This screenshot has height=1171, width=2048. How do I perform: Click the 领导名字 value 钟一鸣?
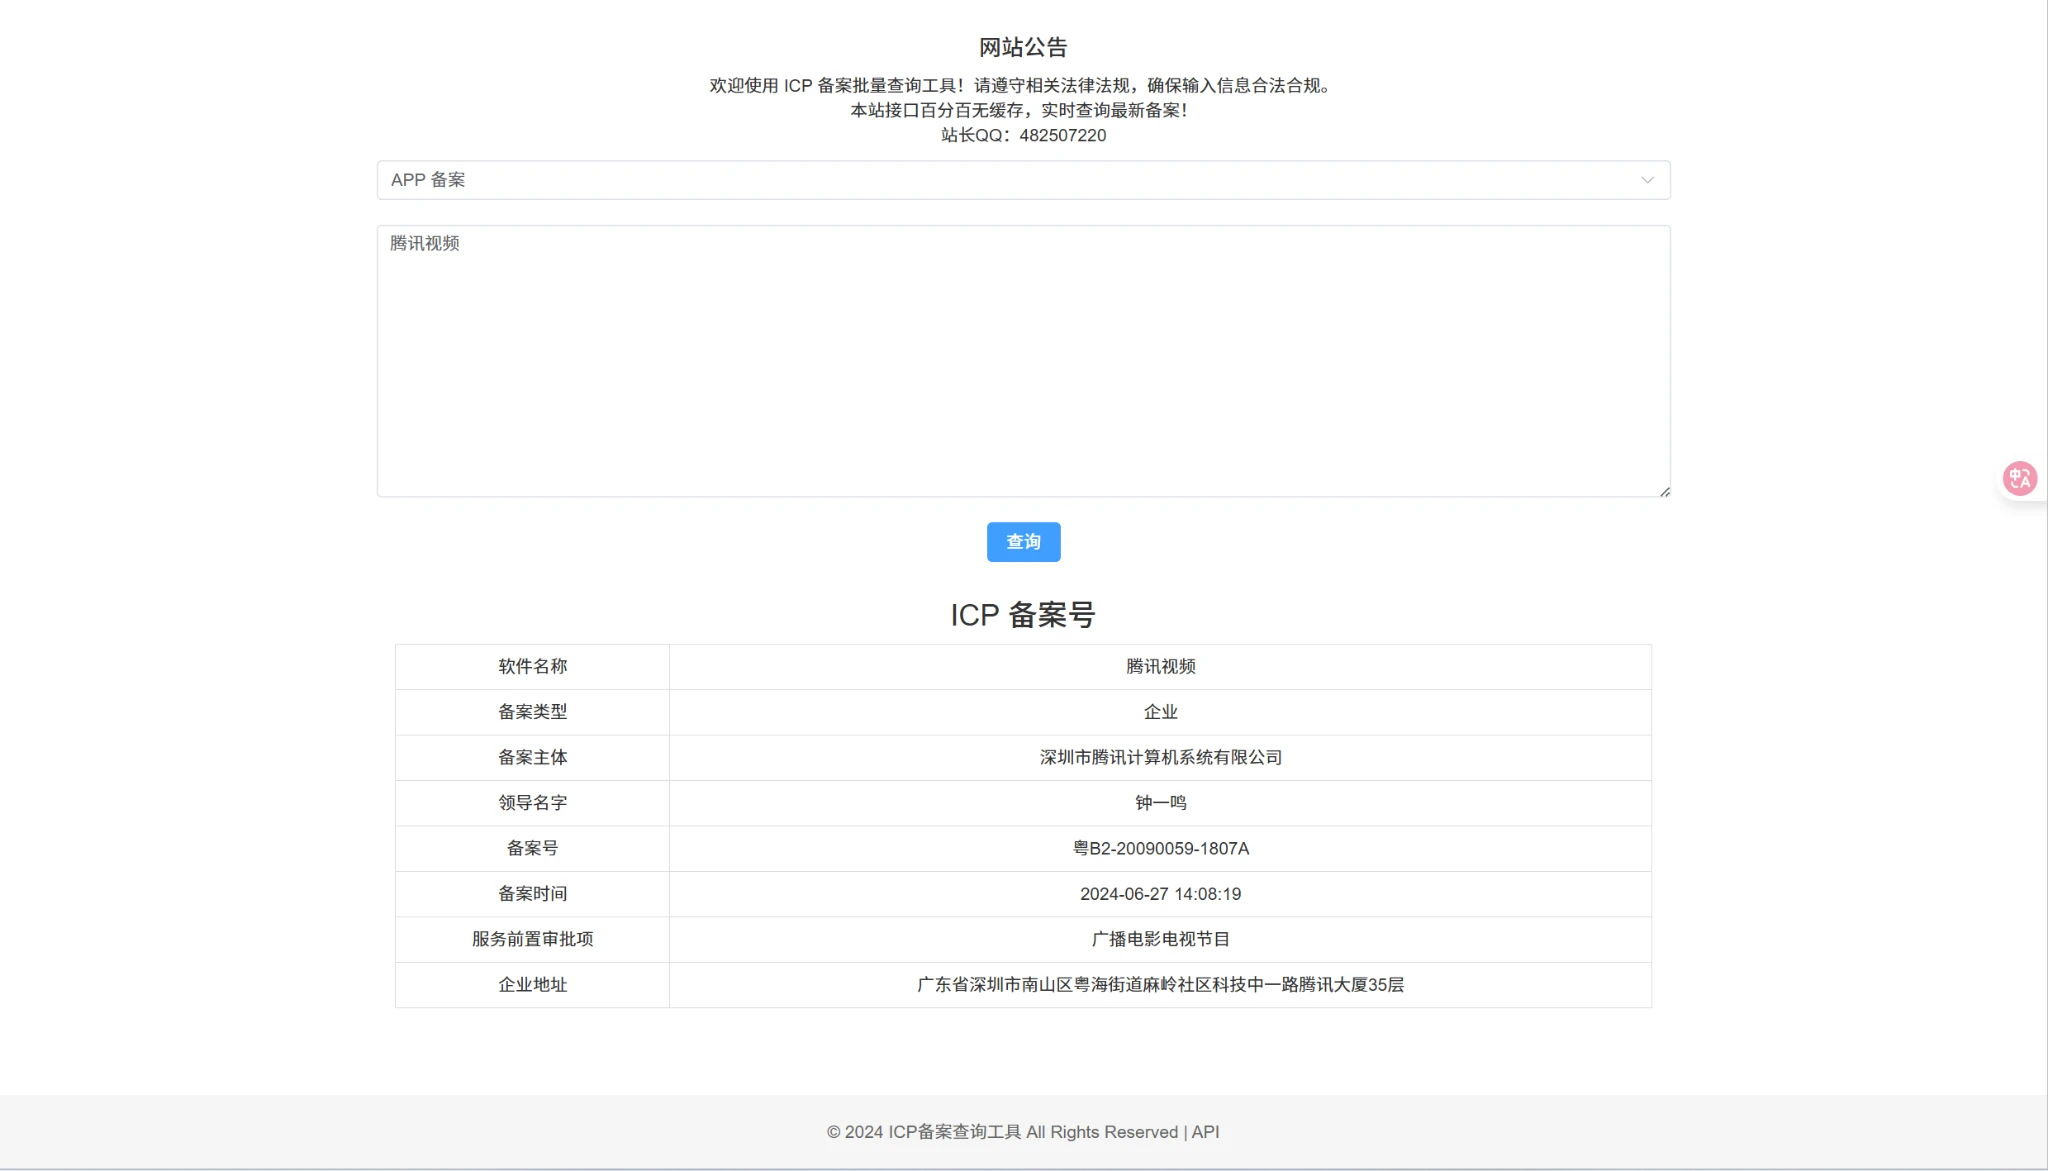(x=1160, y=803)
